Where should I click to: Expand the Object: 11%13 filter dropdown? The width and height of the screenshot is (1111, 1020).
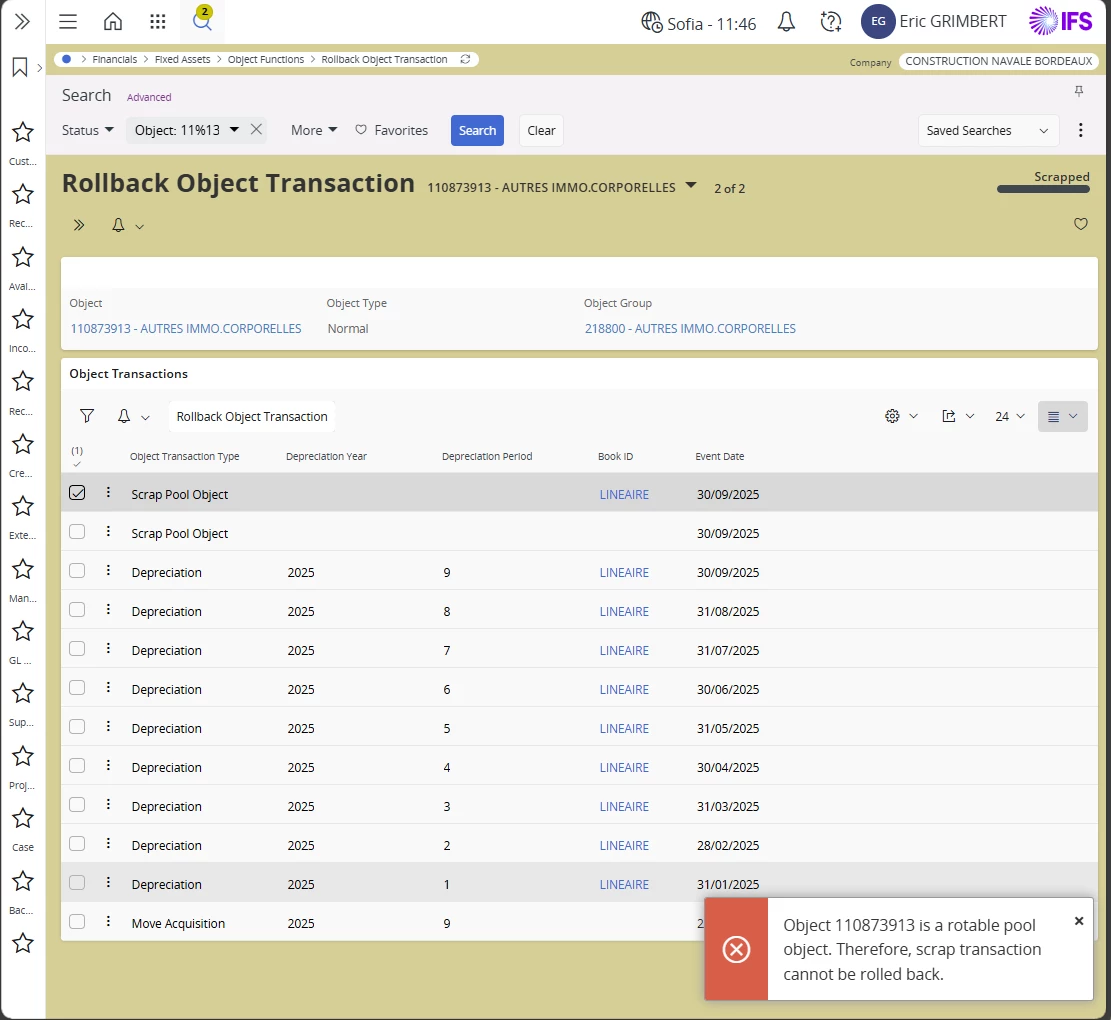[234, 130]
